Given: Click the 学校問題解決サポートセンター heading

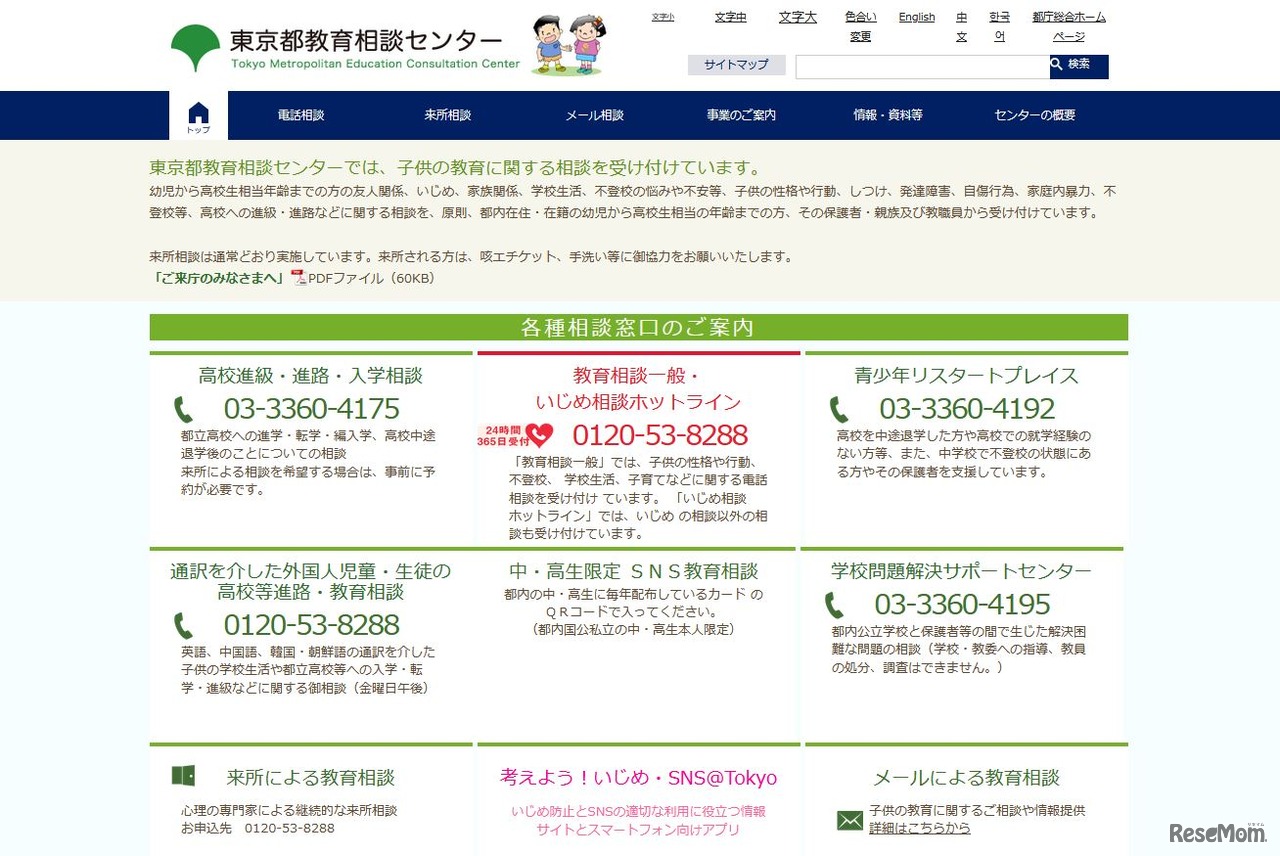Looking at the screenshot, I should (x=961, y=571).
